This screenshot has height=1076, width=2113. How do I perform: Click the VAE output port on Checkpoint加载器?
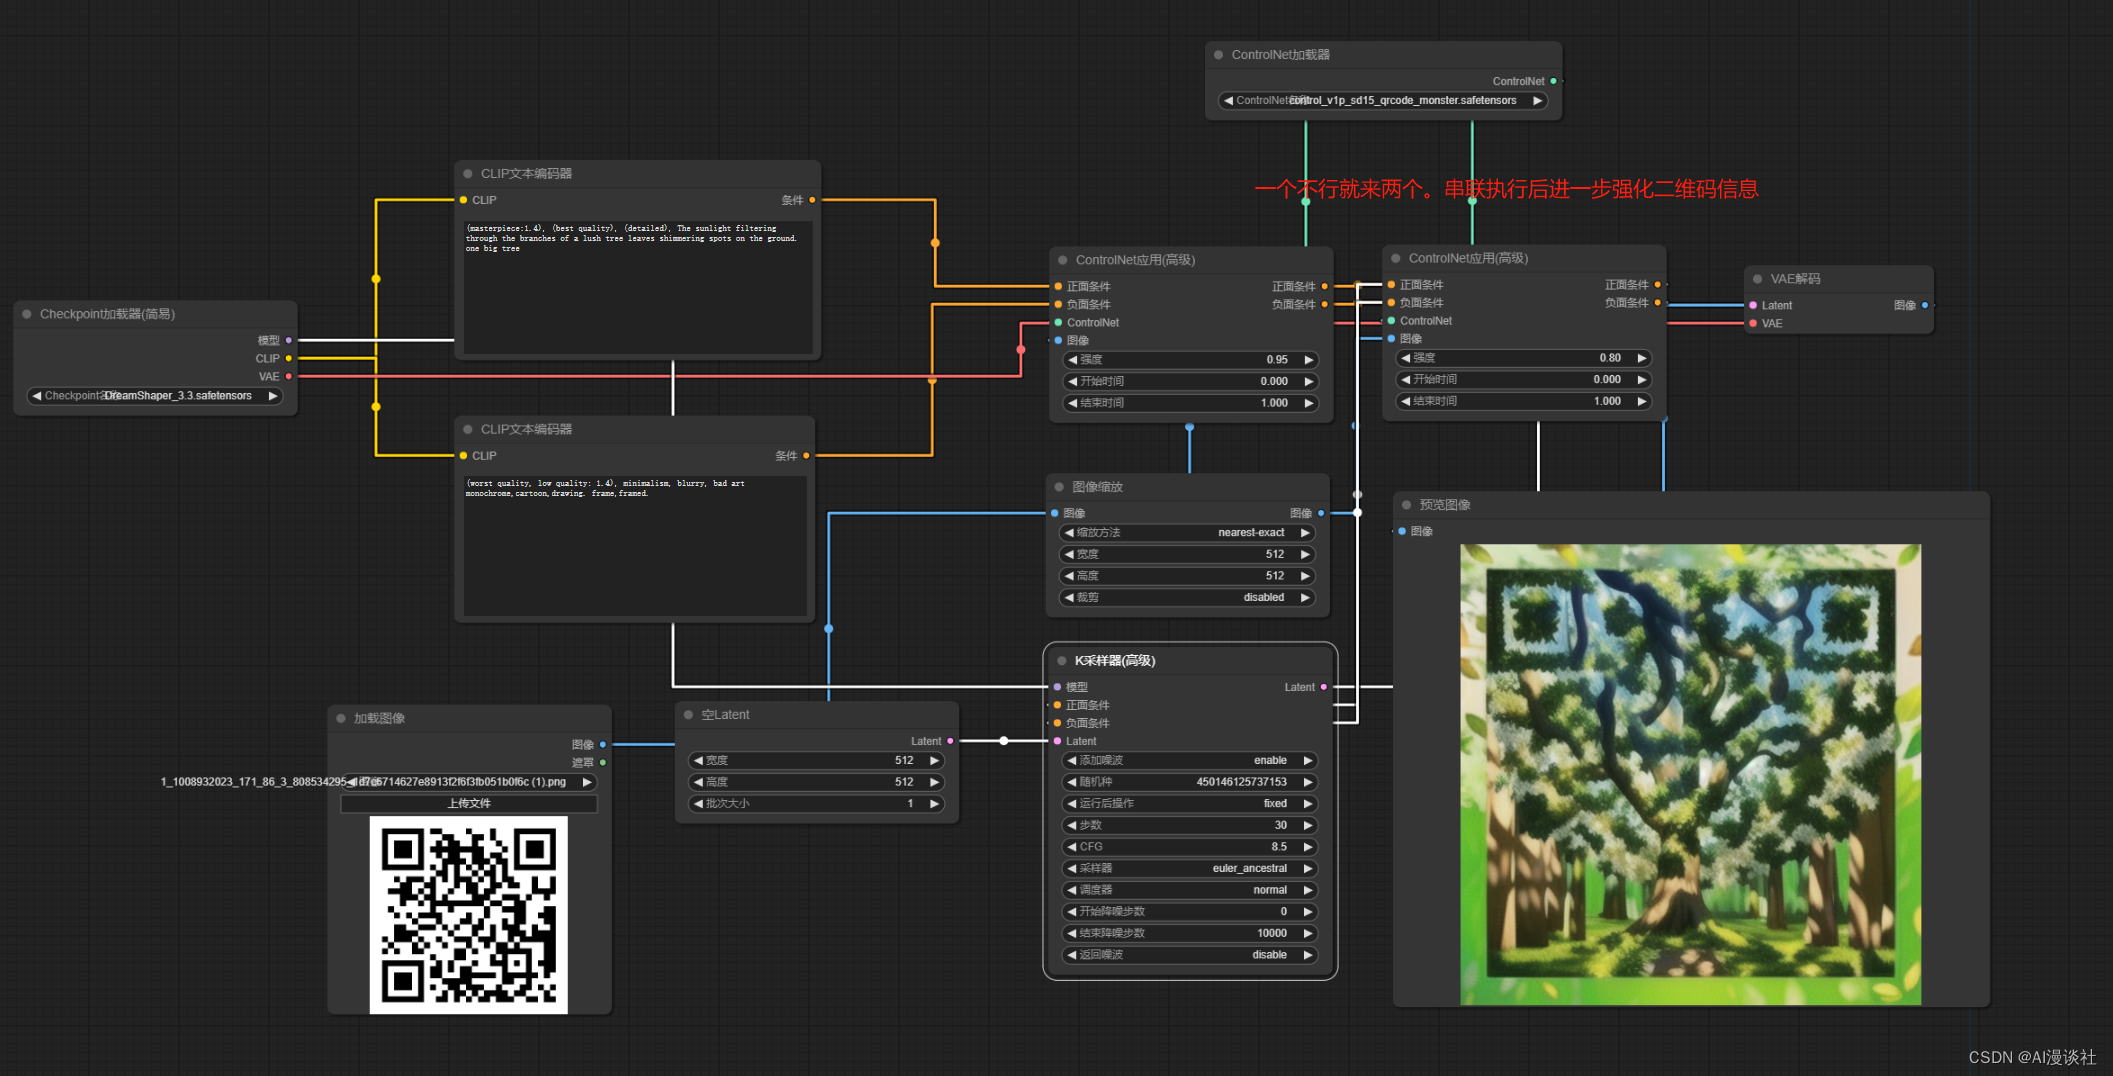(287, 376)
